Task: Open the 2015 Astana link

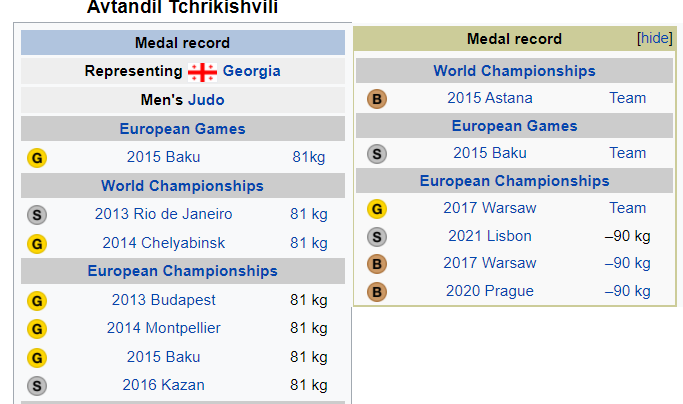Action: 489,98
